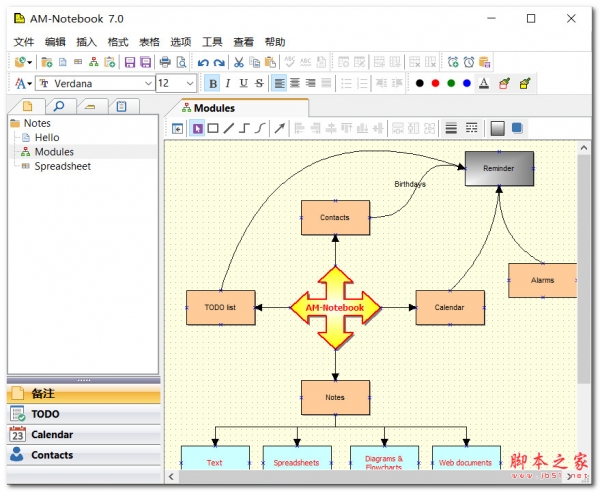Toggle strikethrough formatting
This screenshot has width=600, height=492.
[259, 83]
